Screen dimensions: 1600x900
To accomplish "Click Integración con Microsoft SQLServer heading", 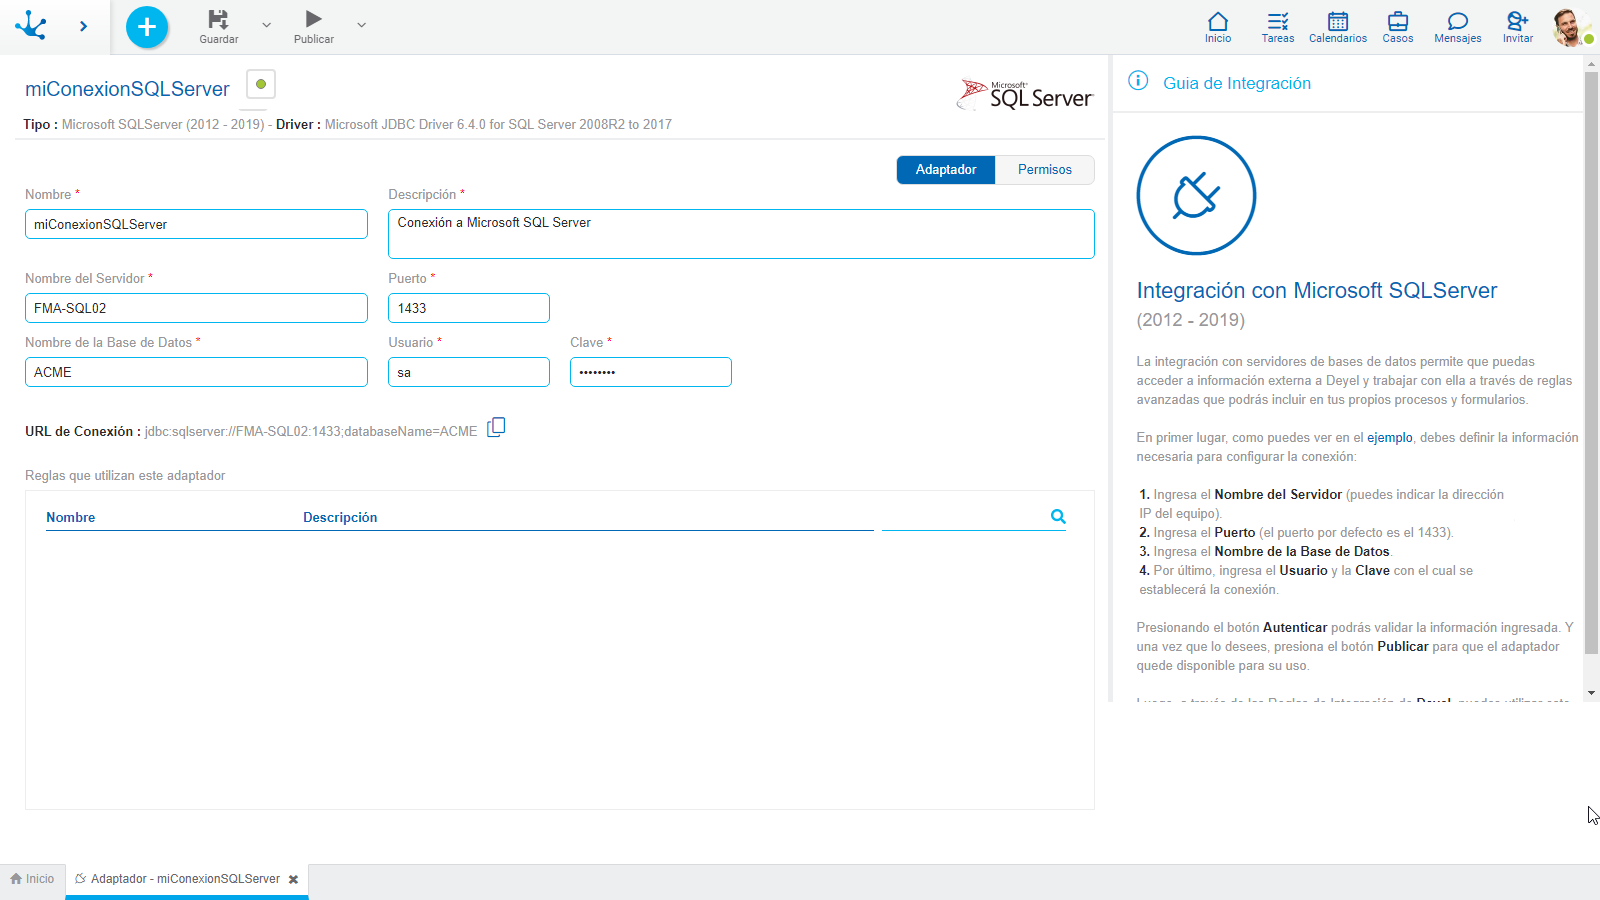I will pos(1316,290).
